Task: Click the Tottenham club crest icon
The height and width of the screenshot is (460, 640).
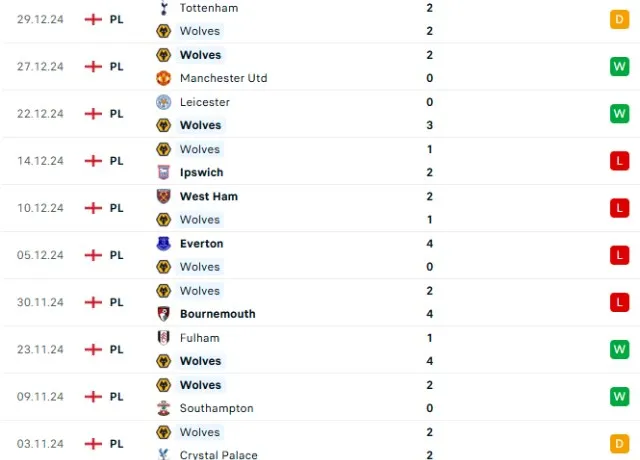Action: [163, 8]
